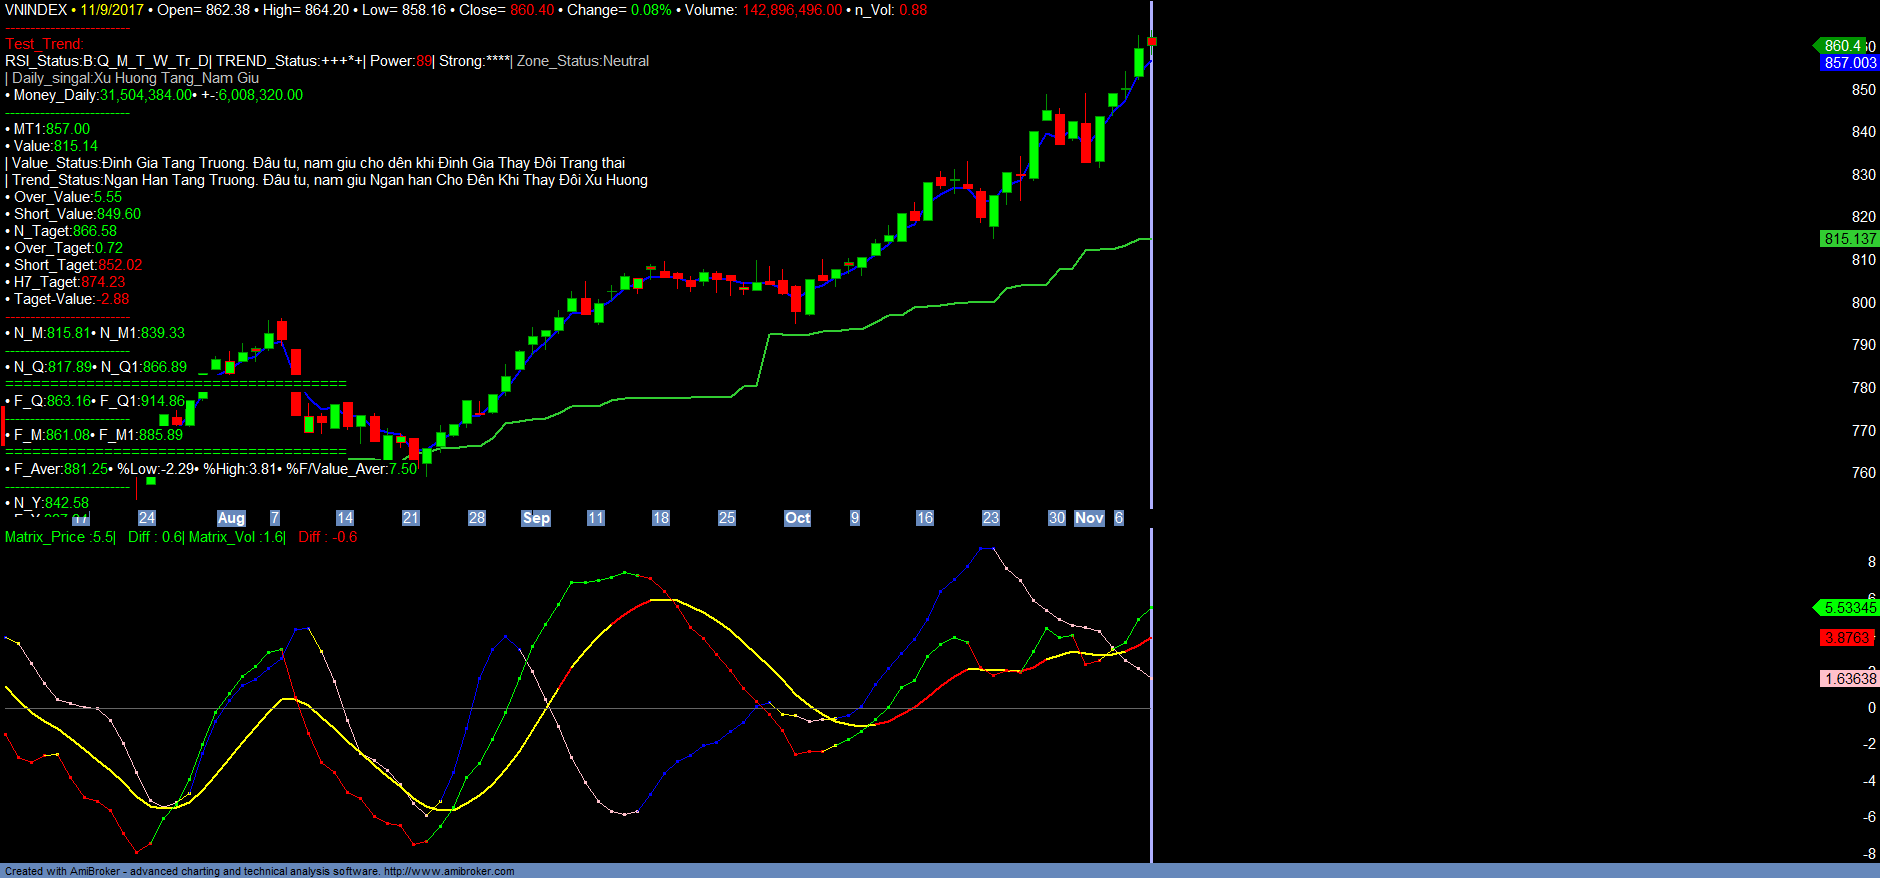Click the green 5.53345 indicator label
The width and height of the screenshot is (1880, 878).
click(x=1848, y=608)
